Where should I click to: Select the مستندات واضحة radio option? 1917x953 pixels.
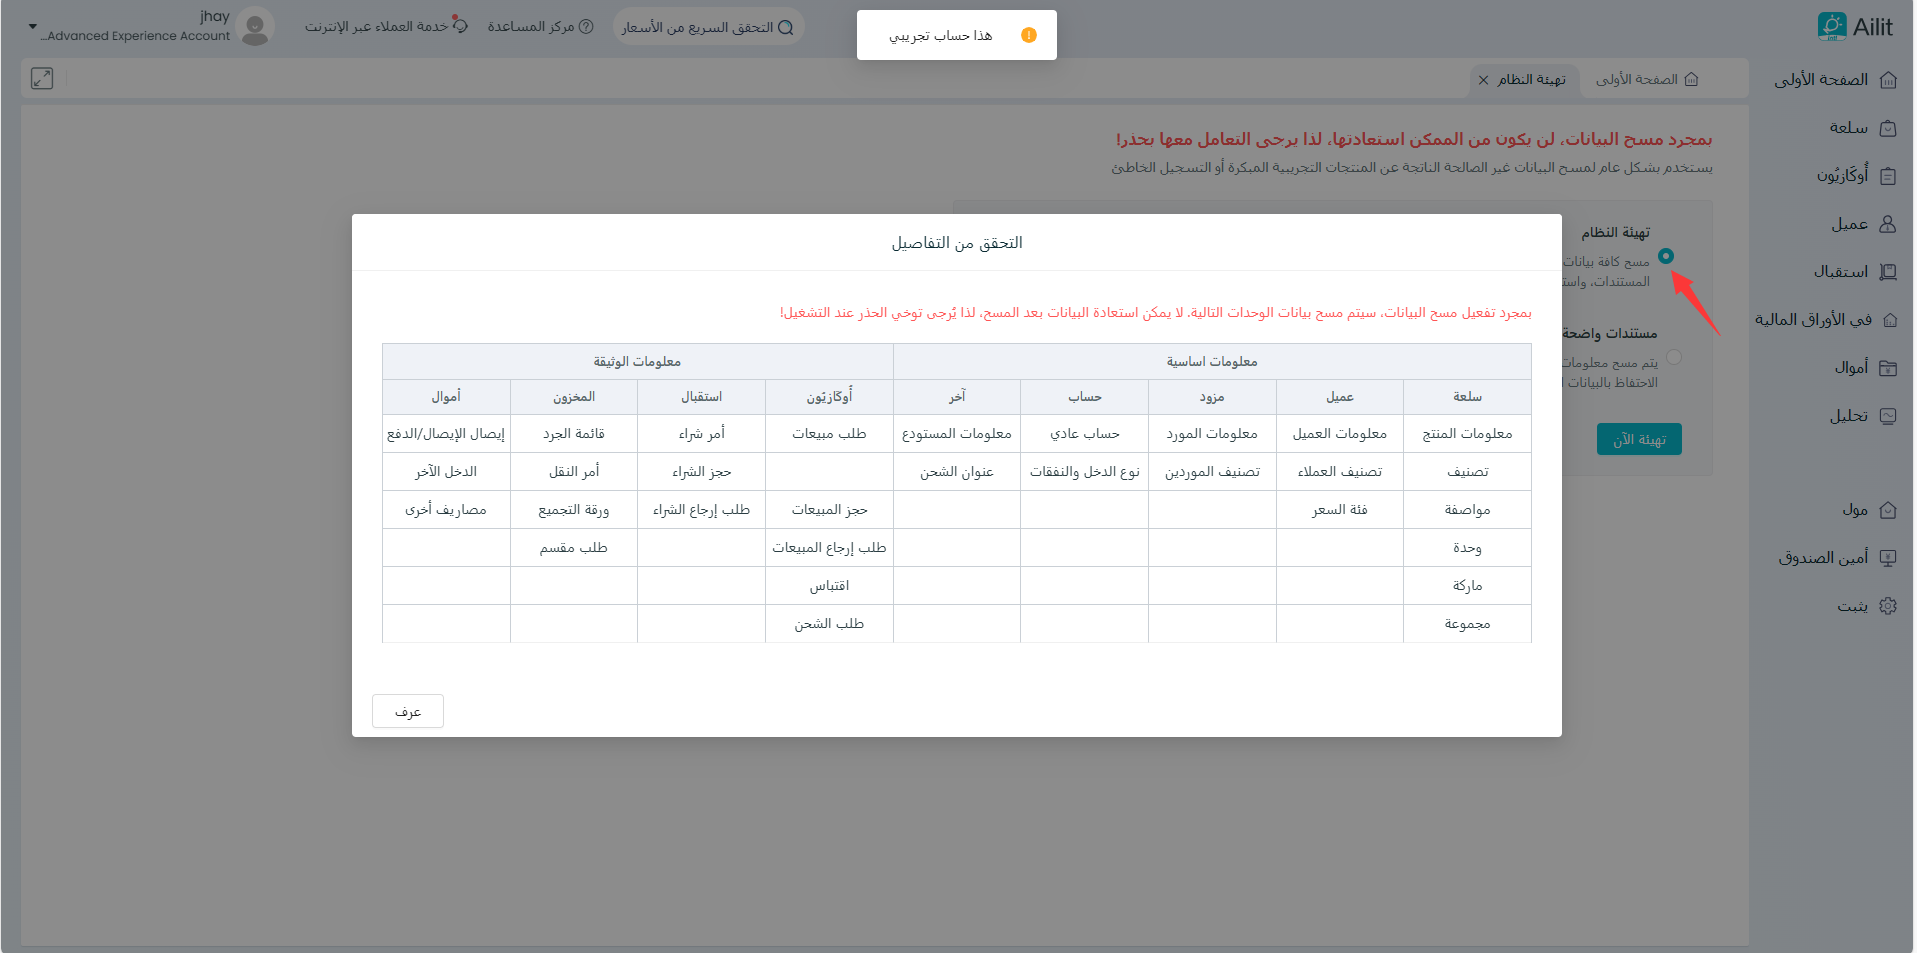(x=1674, y=357)
